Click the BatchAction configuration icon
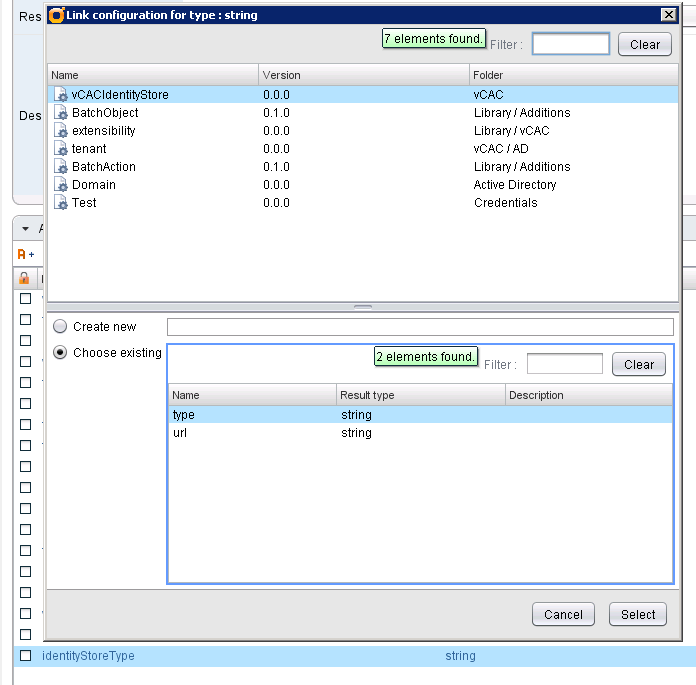696x685 pixels. (61, 166)
